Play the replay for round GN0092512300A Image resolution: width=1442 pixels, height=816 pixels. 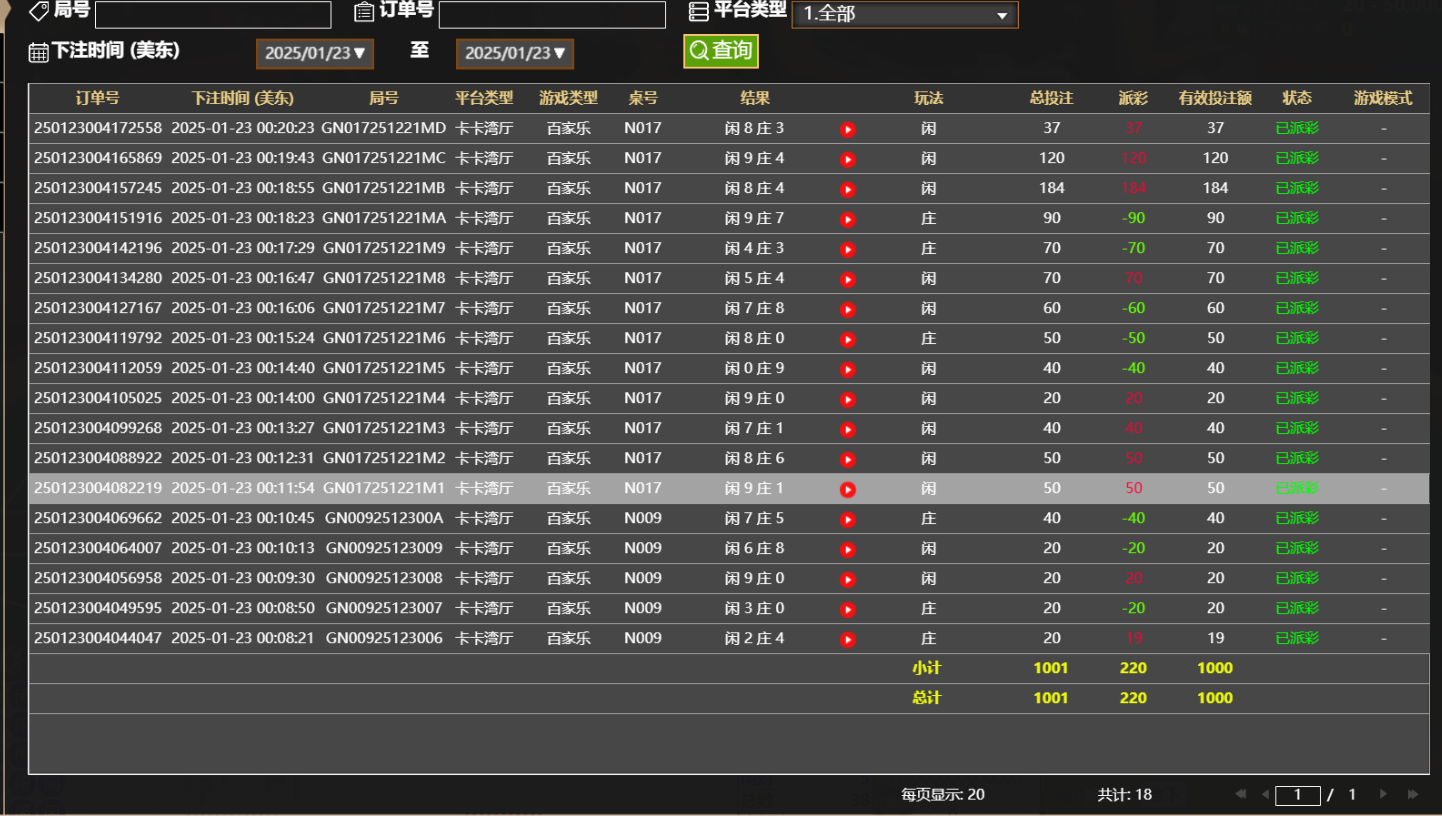click(847, 518)
